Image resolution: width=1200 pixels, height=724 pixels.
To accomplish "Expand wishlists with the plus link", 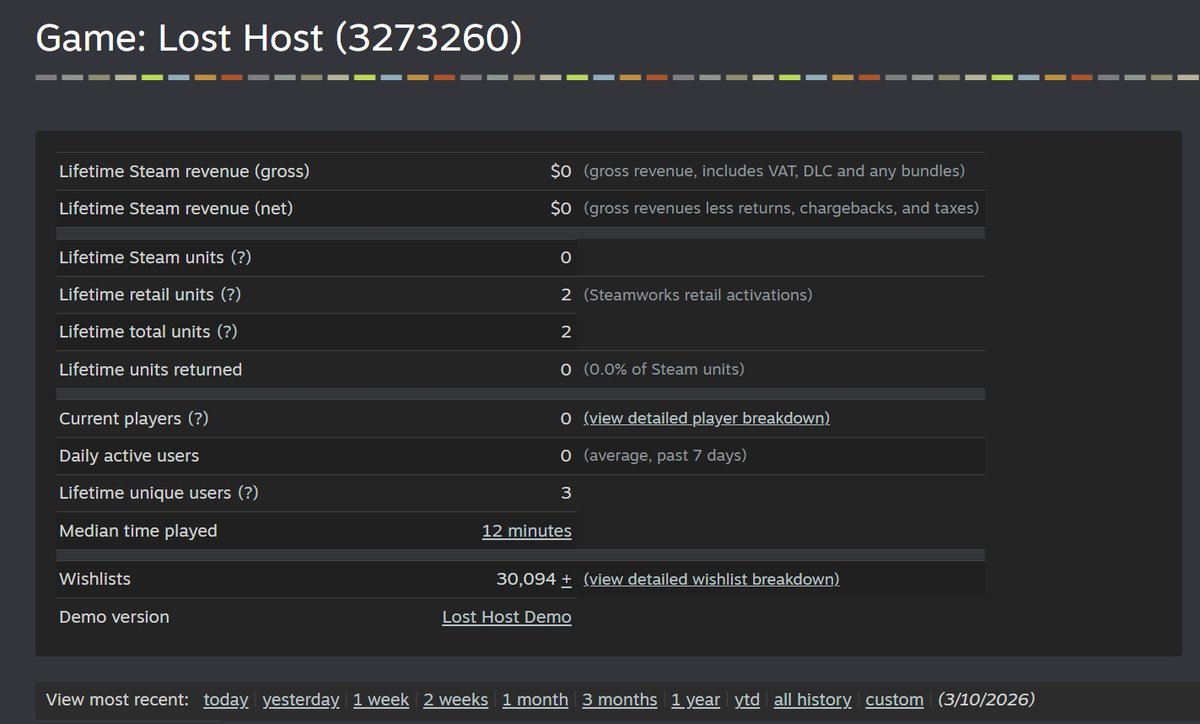I will click(566, 579).
